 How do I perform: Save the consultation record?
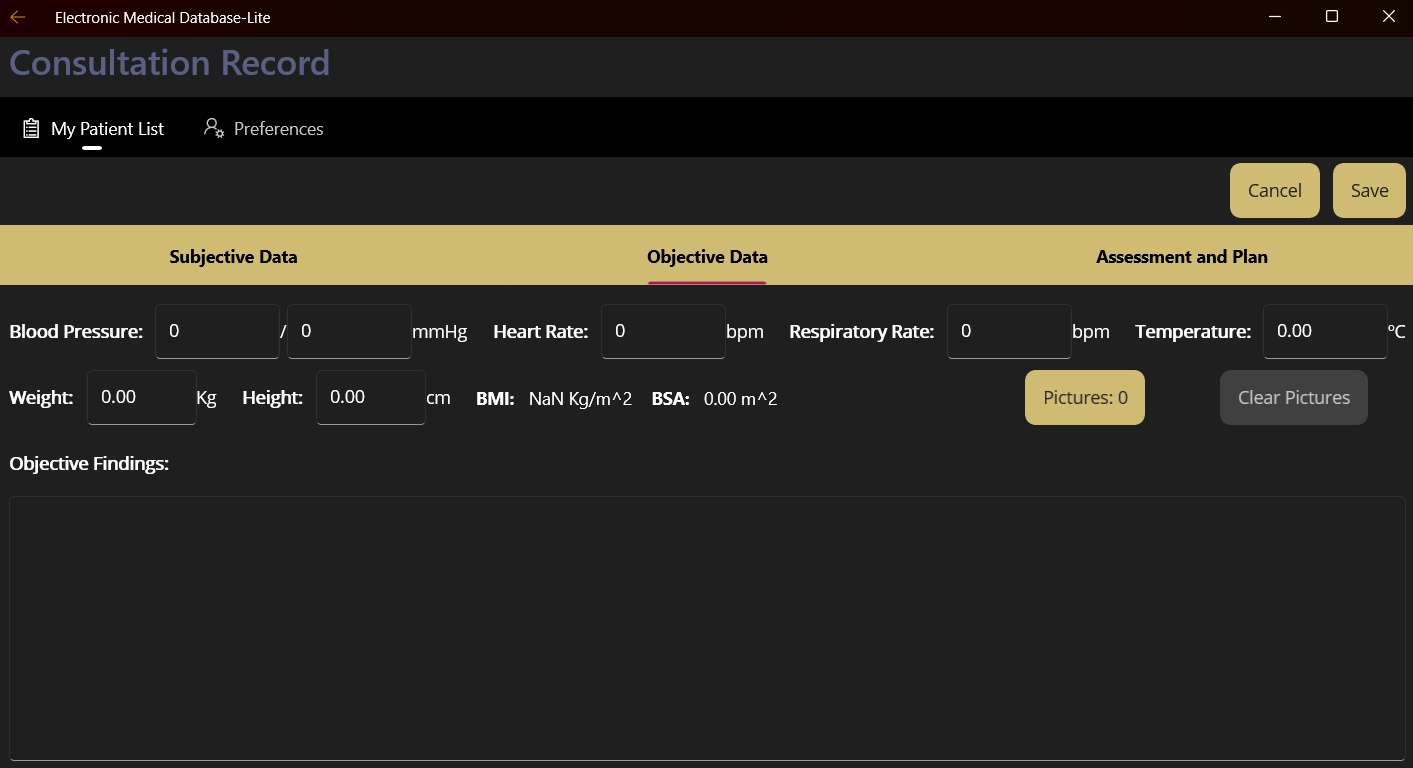point(1368,190)
